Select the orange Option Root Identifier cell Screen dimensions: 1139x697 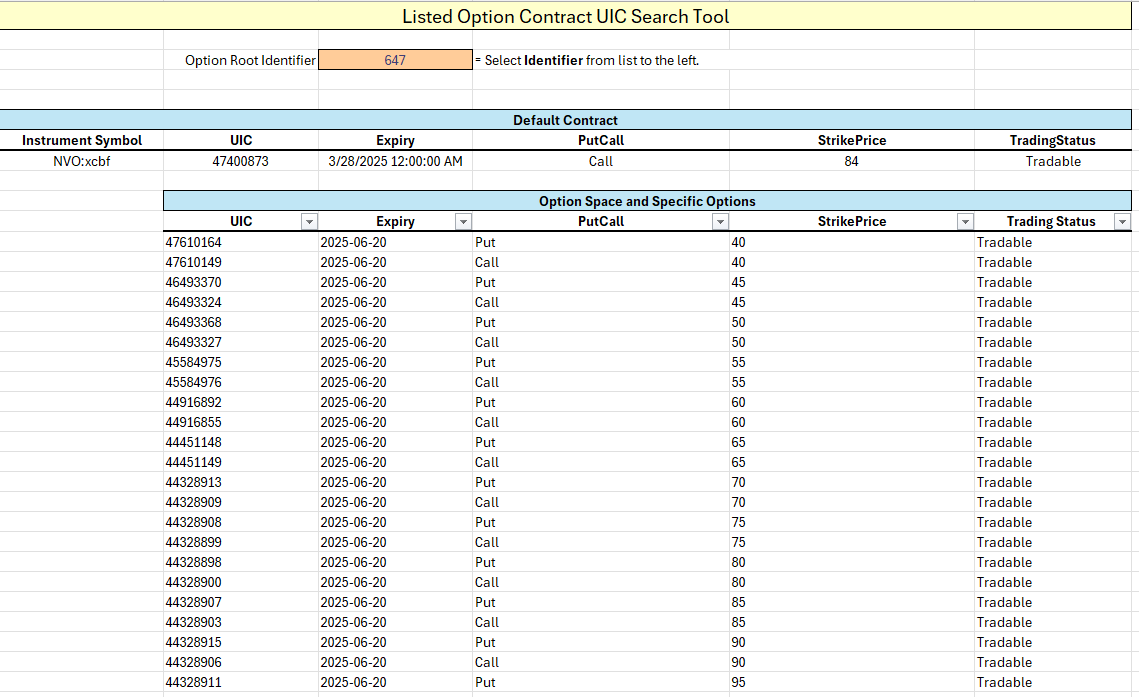[395, 60]
